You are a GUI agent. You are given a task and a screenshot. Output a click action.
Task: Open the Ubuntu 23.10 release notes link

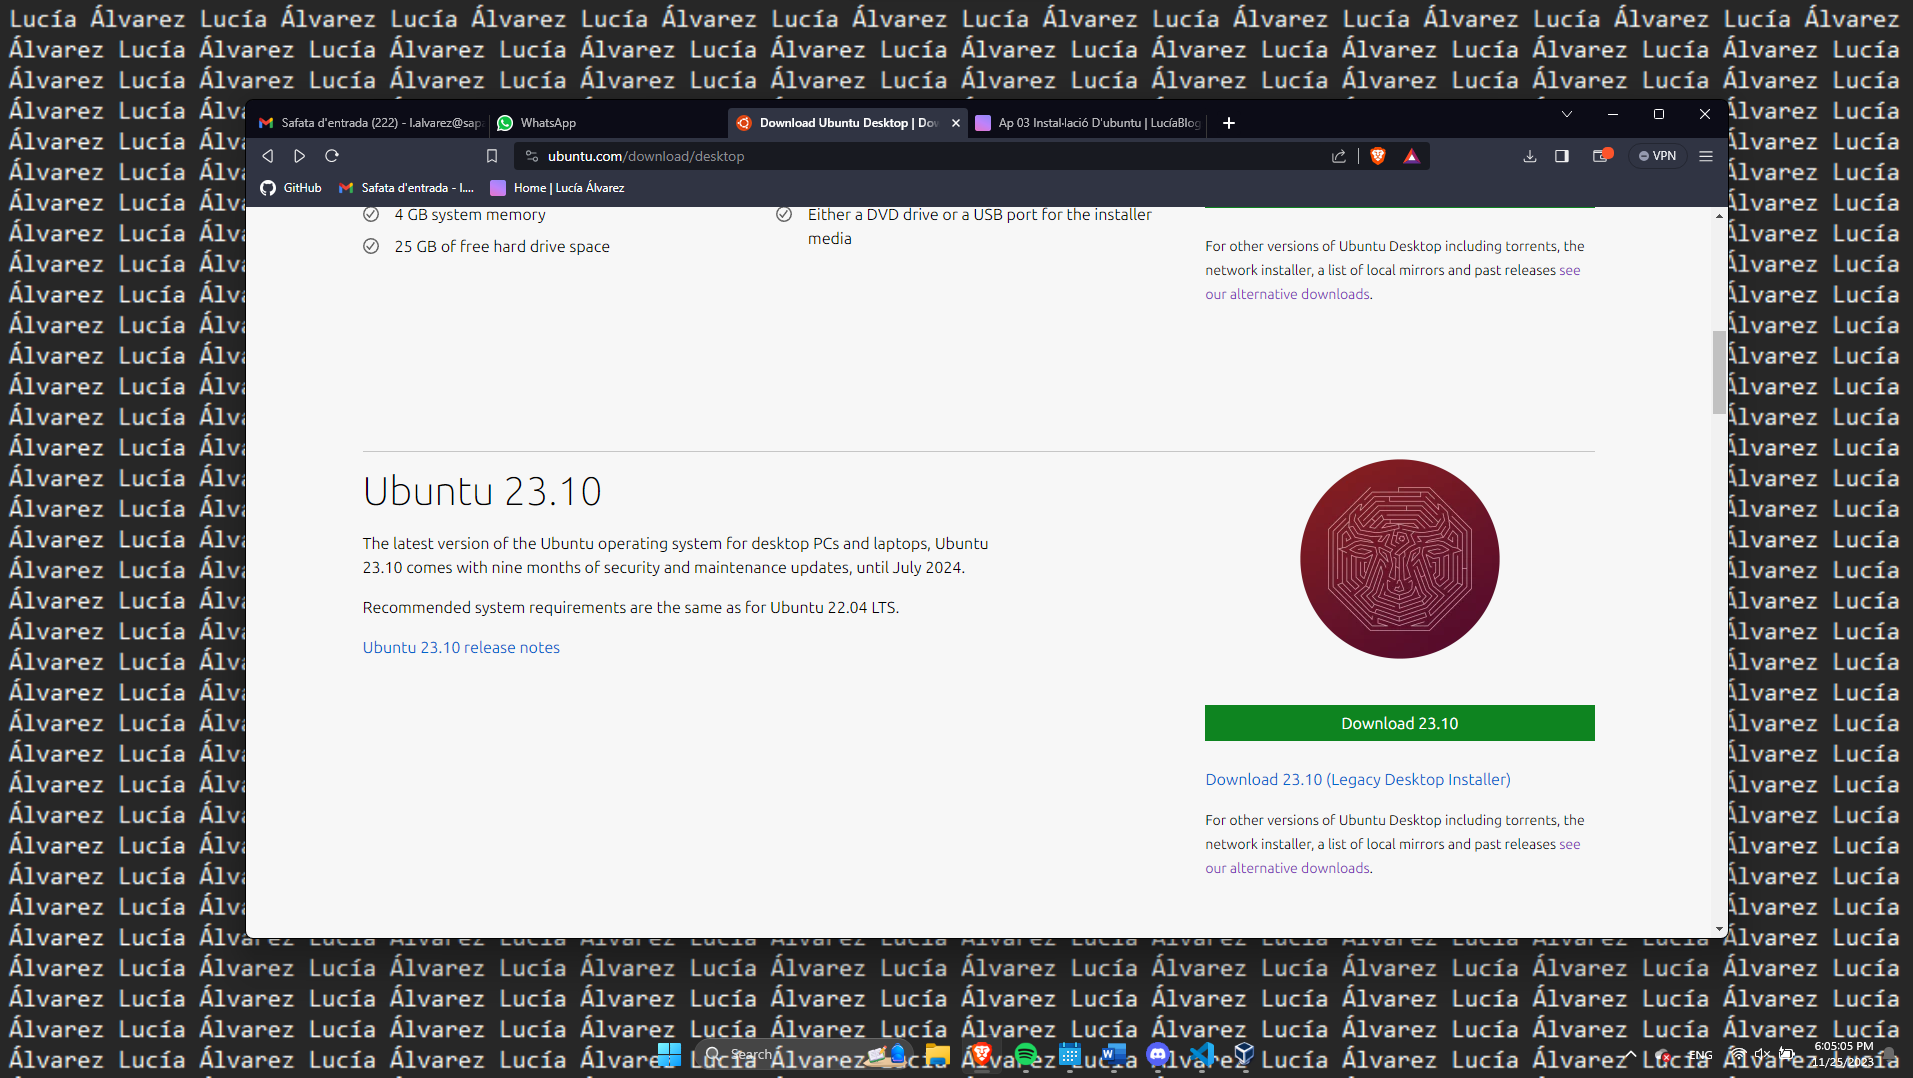(x=461, y=647)
